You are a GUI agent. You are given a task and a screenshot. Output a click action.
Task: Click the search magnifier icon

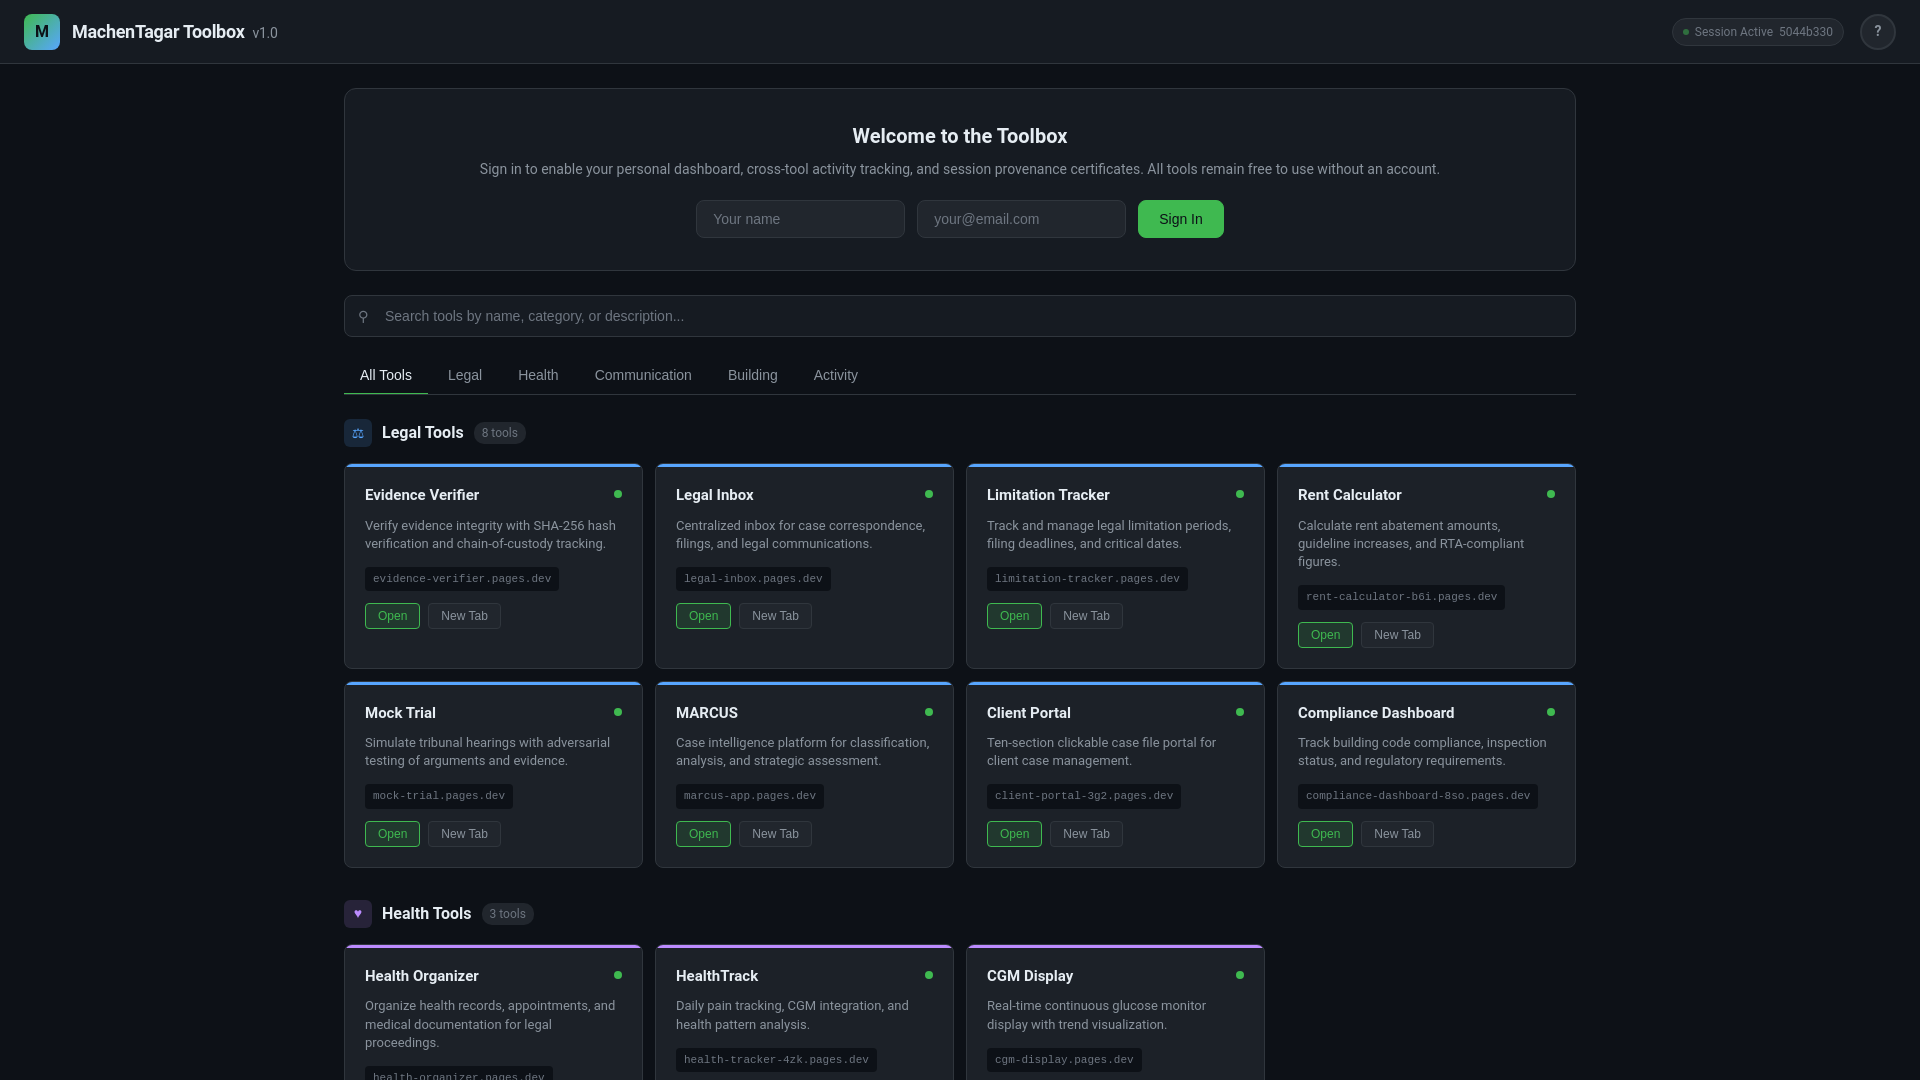tap(364, 316)
